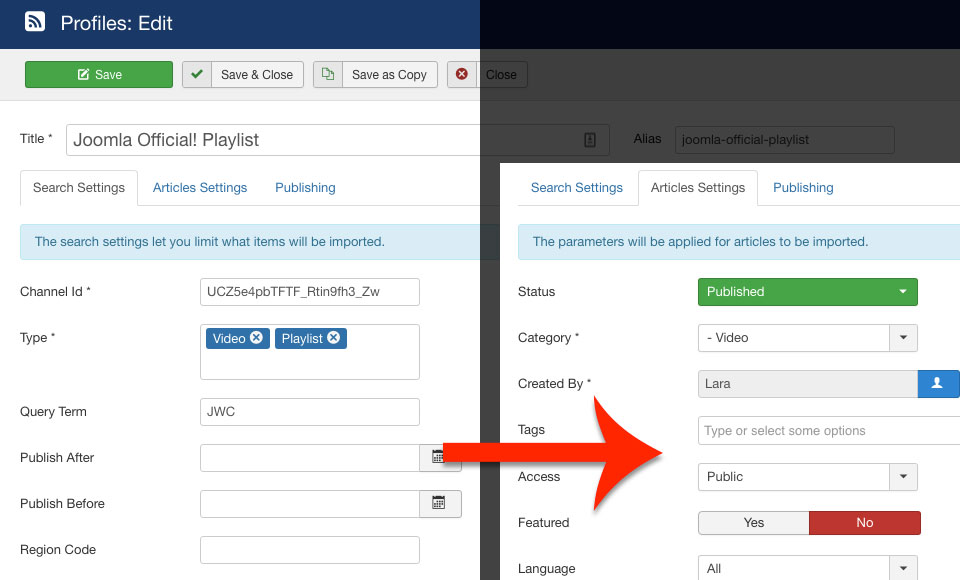Switch to the inactive blue Search Settings tab
This screenshot has width=960, height=580.
pyautogui.click(x=577, y=188)
